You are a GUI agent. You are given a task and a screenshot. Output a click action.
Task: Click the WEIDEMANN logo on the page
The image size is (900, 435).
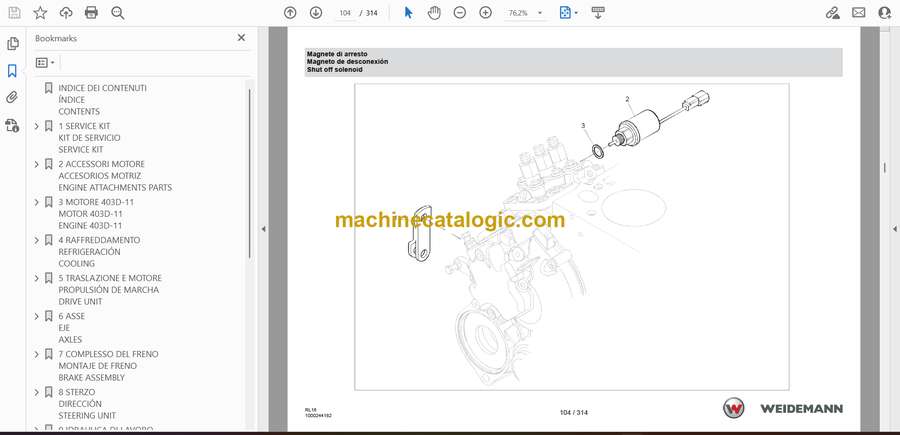pyautogui.click(x=783, y=409)
